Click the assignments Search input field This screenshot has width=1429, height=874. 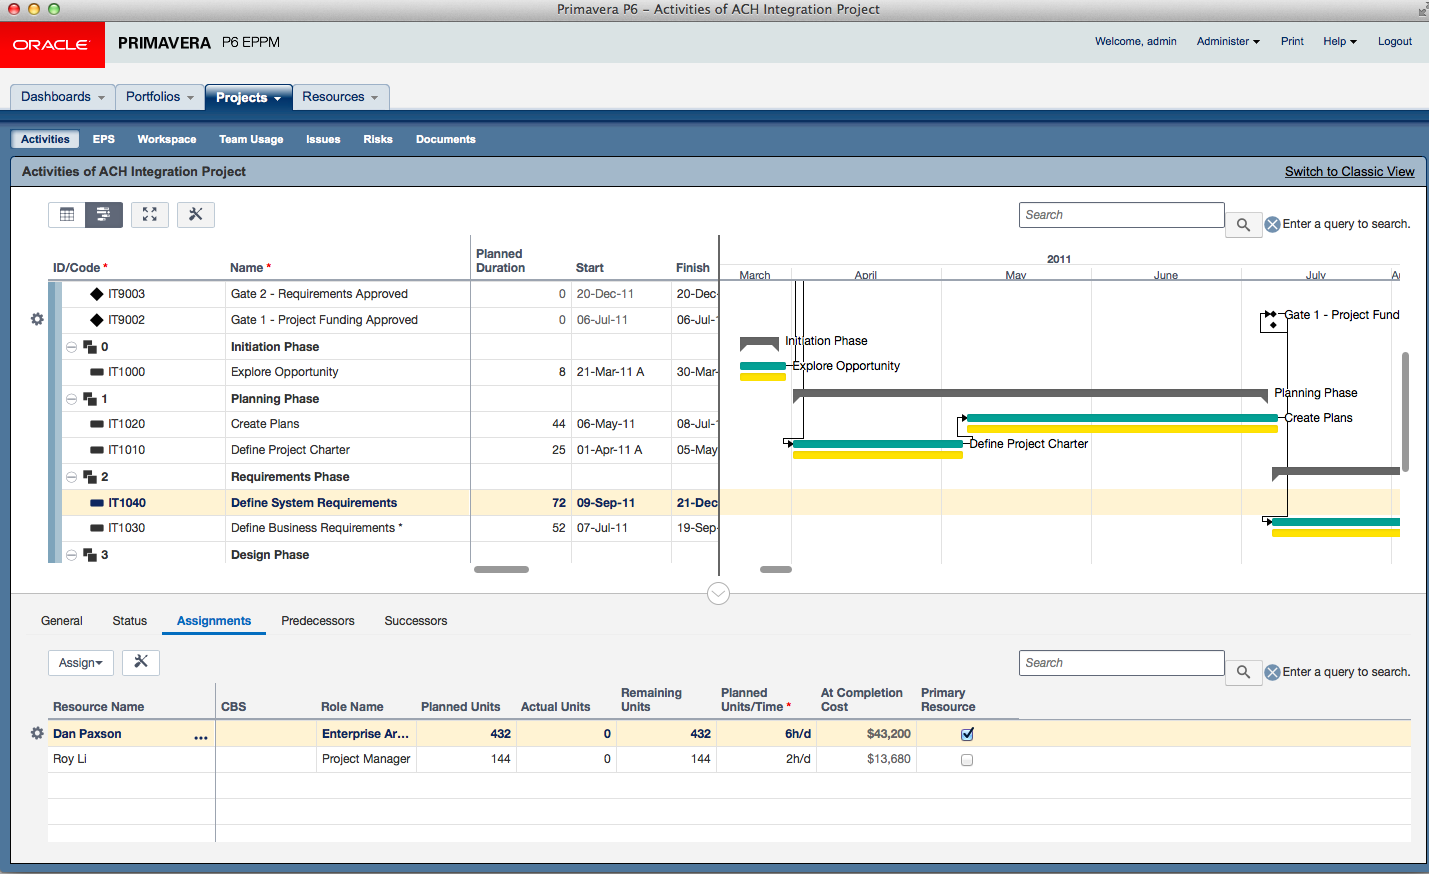[1122, 663]
